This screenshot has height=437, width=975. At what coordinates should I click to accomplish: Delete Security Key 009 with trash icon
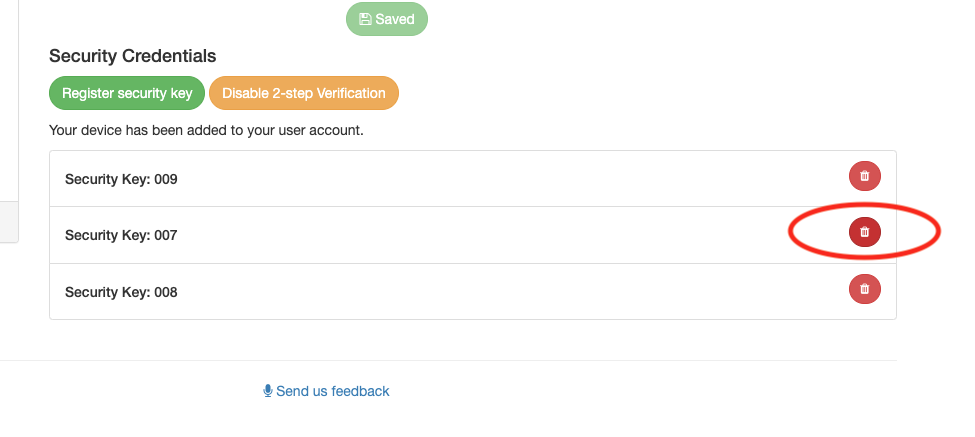coord(864,176)
